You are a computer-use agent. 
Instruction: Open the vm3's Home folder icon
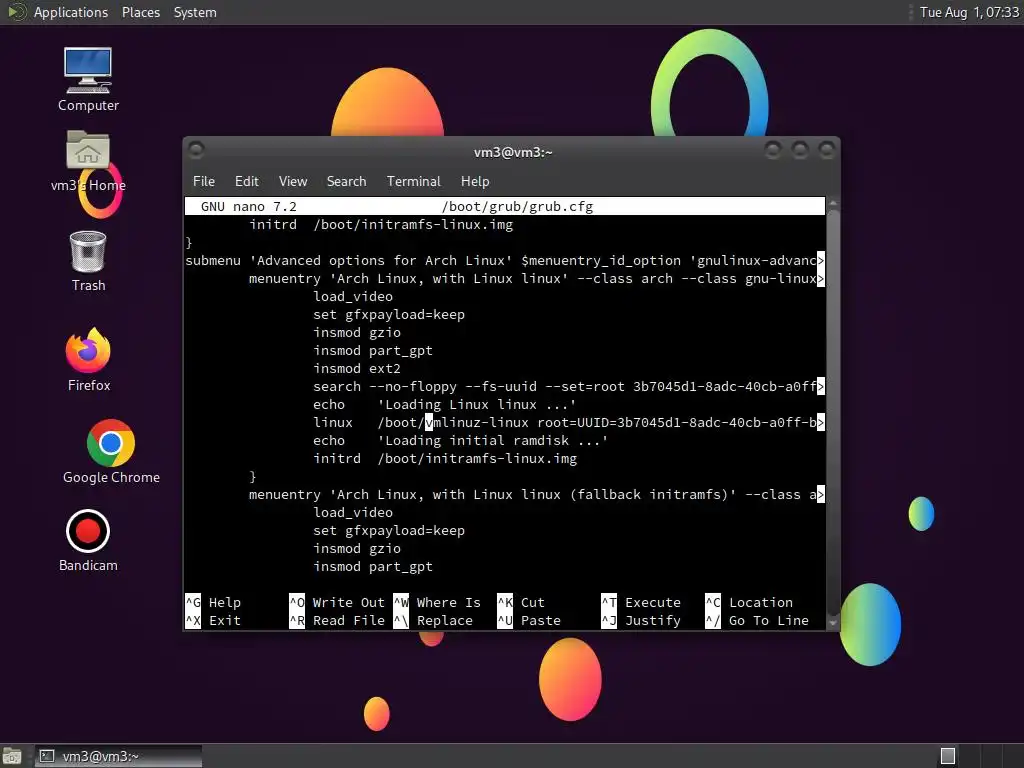click(88, 161)
